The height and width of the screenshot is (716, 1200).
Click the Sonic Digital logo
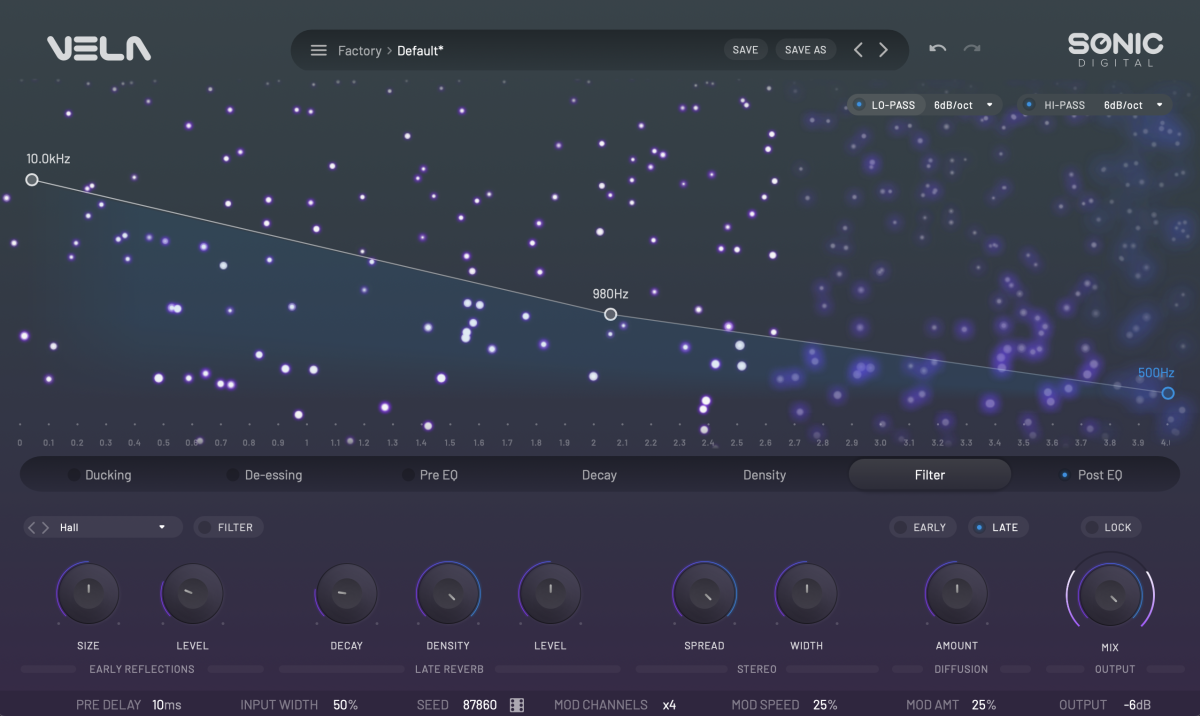(x=1115, y=49)
